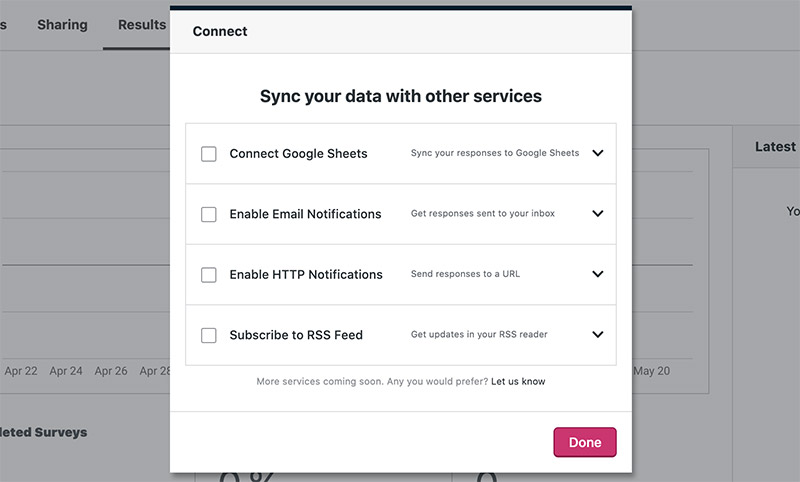The height and width of the screenshot is (482, 800).
Task: Open the Let us know link
Action: pyautogui.click(x=518, y=381)
